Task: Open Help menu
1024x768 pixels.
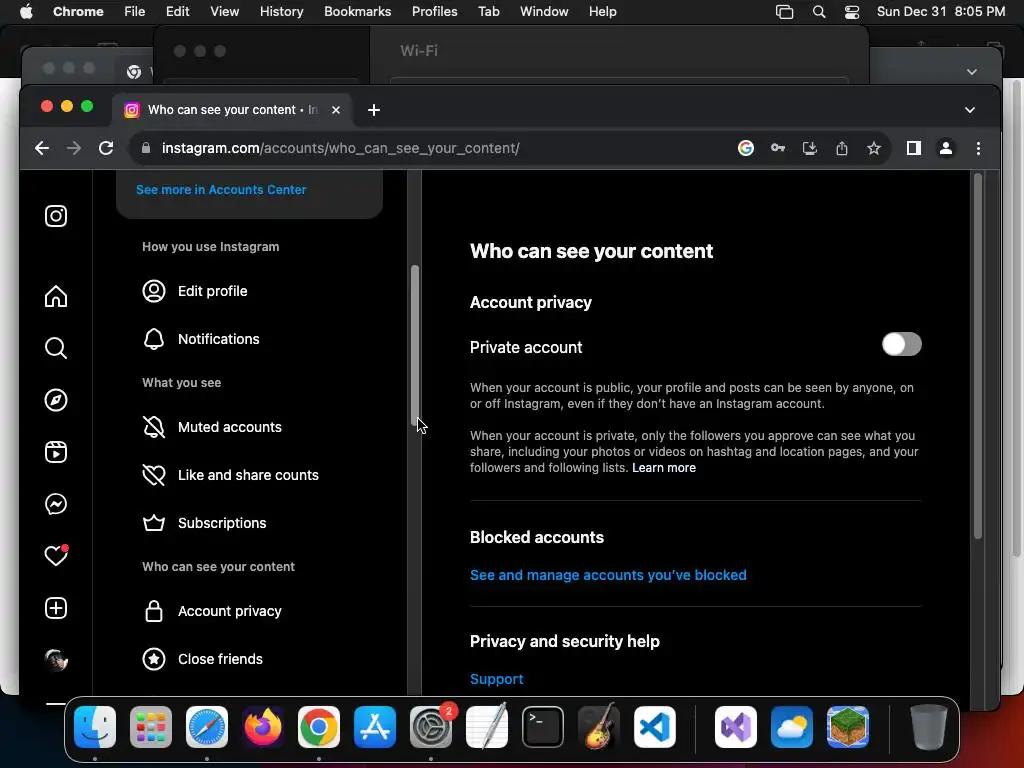Action: [x=602, y=11]
